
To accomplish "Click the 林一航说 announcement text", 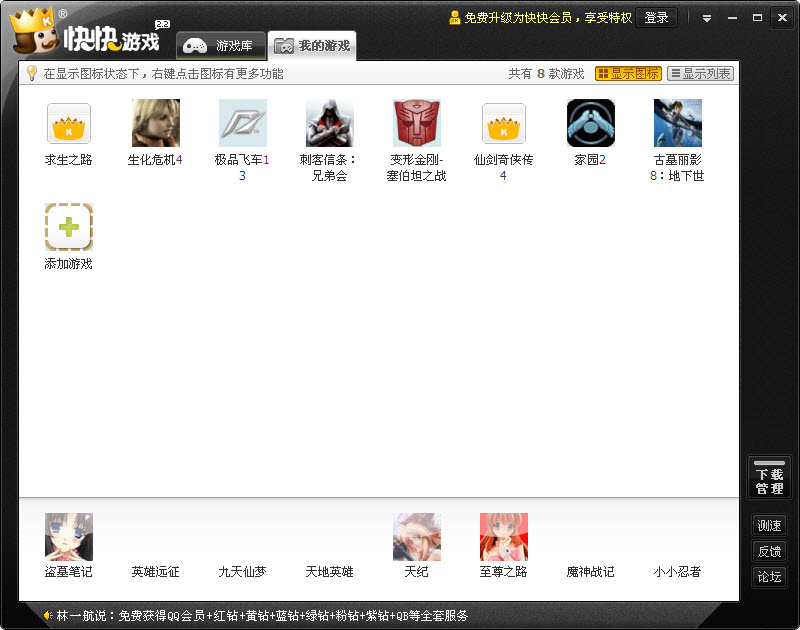I will tap(262, 616).
